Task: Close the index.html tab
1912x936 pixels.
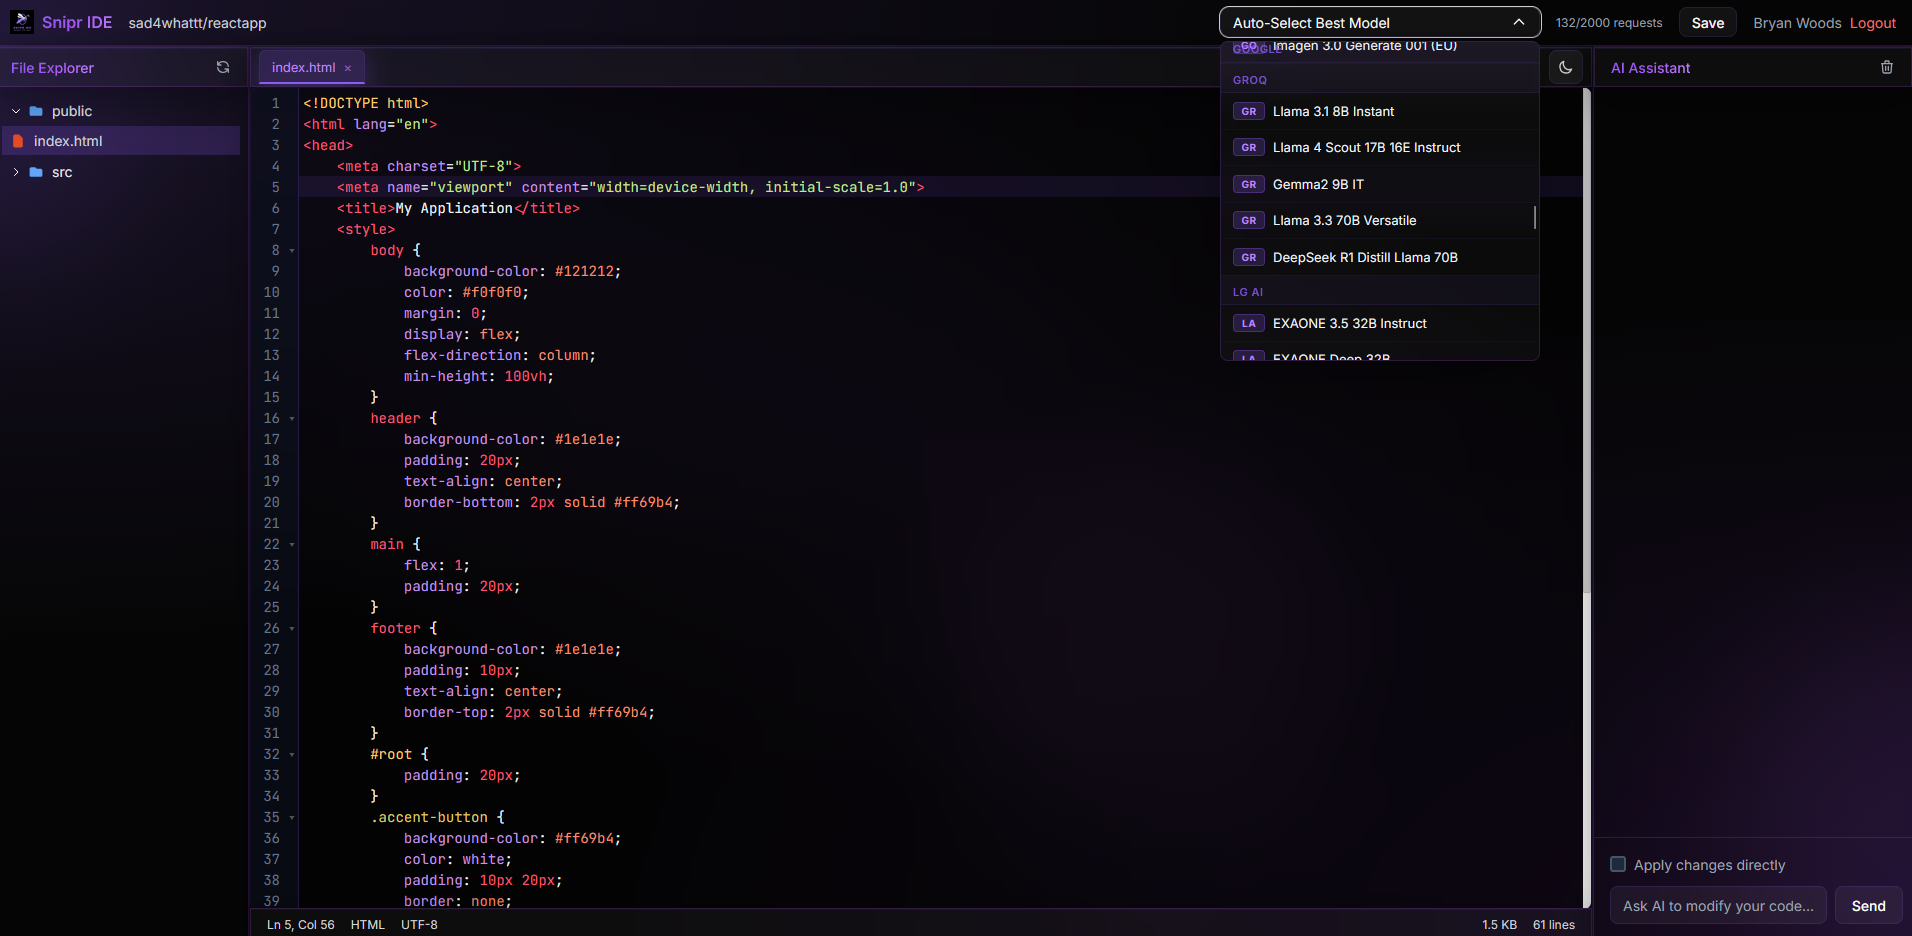Action: click(x=348, y=68)
